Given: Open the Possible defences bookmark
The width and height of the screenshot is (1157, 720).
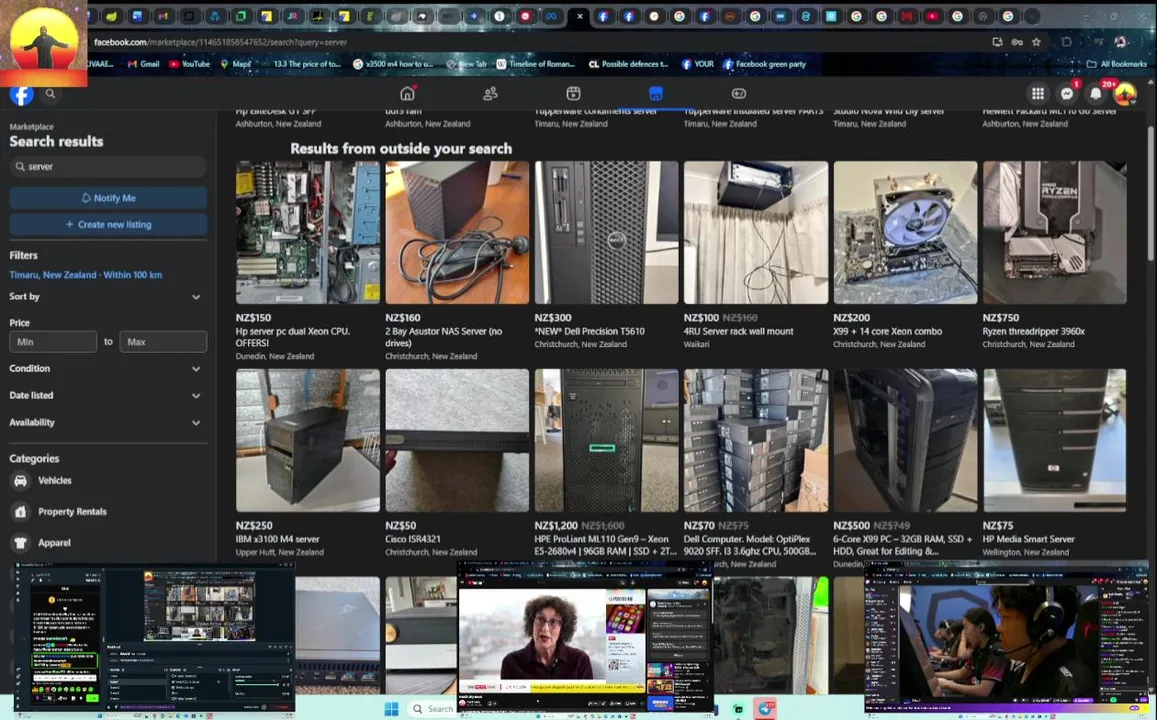Looking at the screenshot, I should coord(628,64).
